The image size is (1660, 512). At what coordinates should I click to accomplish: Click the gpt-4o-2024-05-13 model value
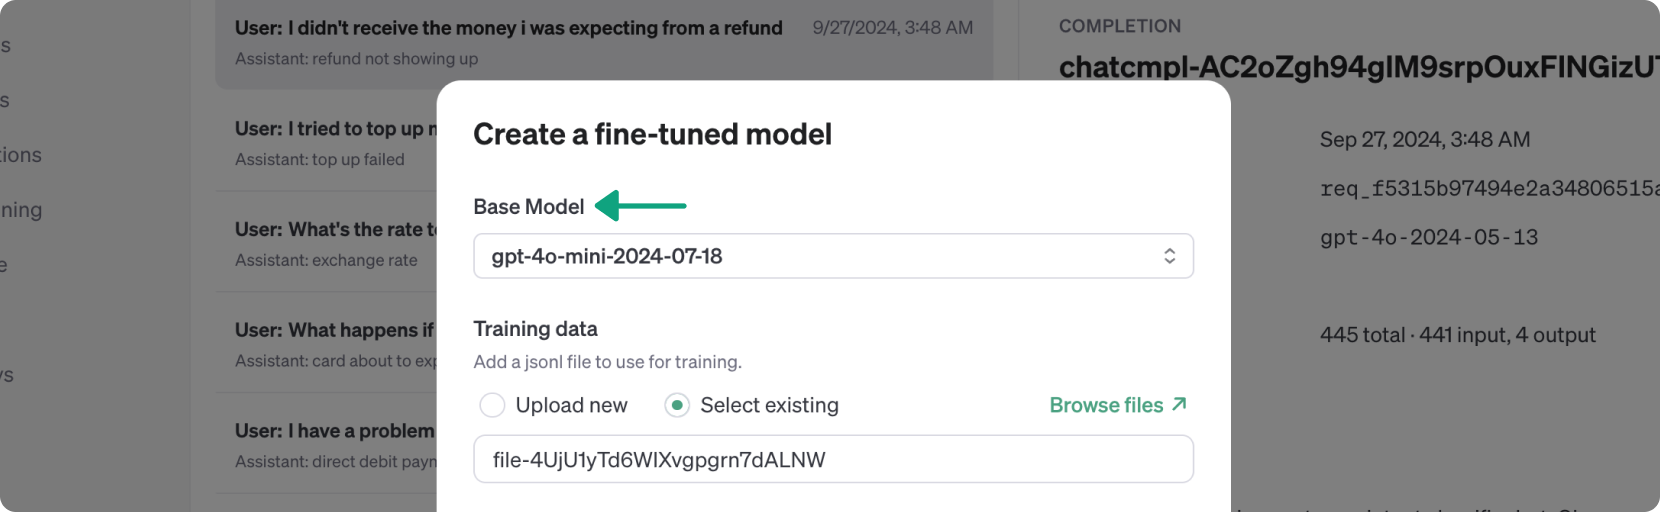[x=1428, y=238]
